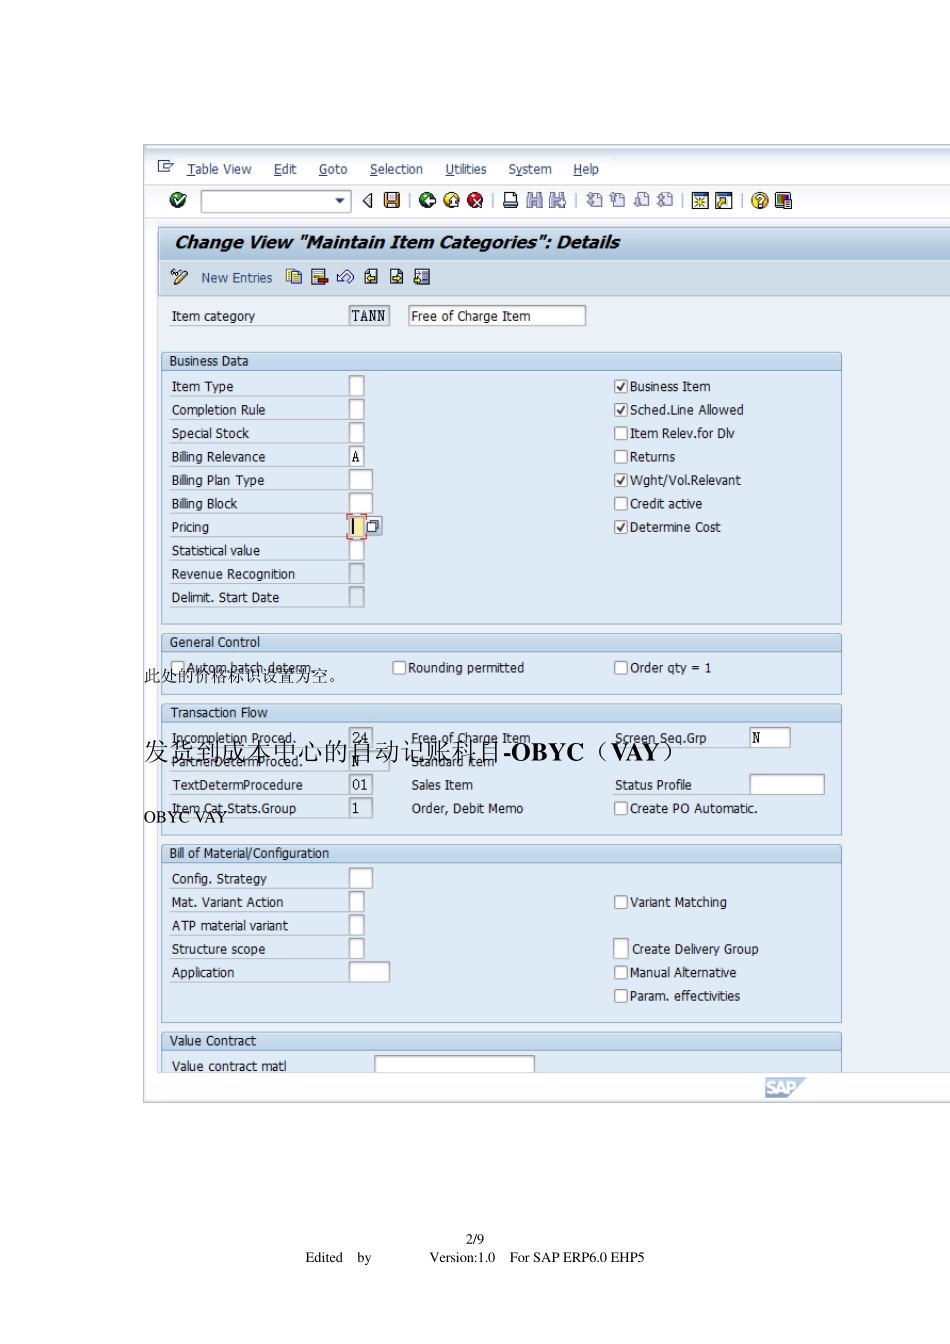Click the pencil Display/Change toggle icon
Screen dimensions: 950x1344
[x=179, y=277]
